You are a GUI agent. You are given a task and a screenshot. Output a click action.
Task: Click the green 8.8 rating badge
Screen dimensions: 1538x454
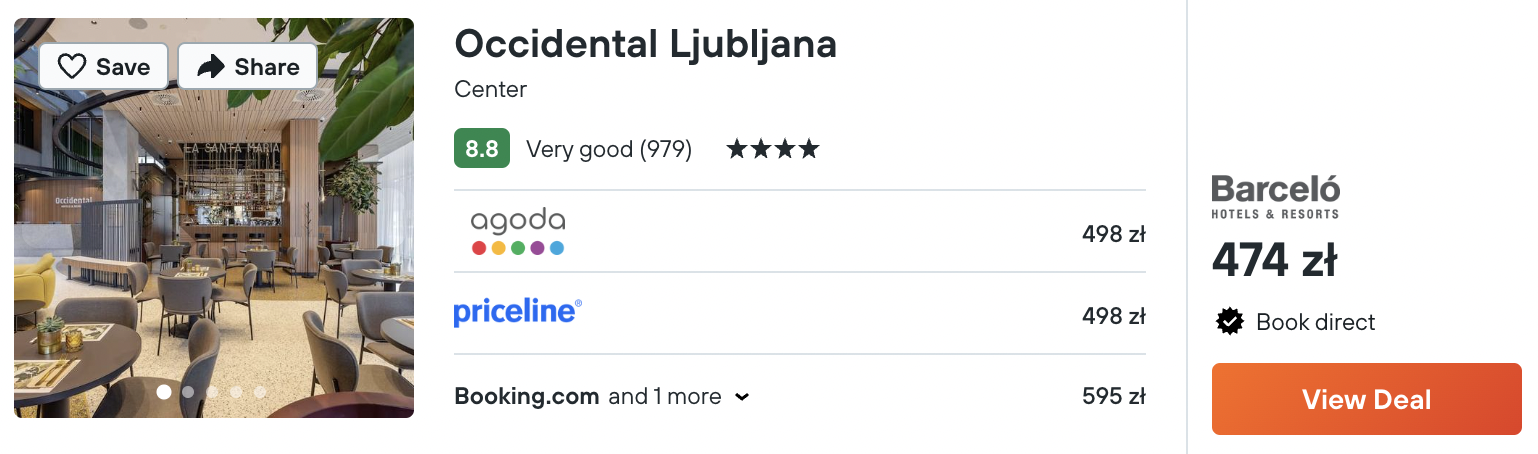[482, 149]
